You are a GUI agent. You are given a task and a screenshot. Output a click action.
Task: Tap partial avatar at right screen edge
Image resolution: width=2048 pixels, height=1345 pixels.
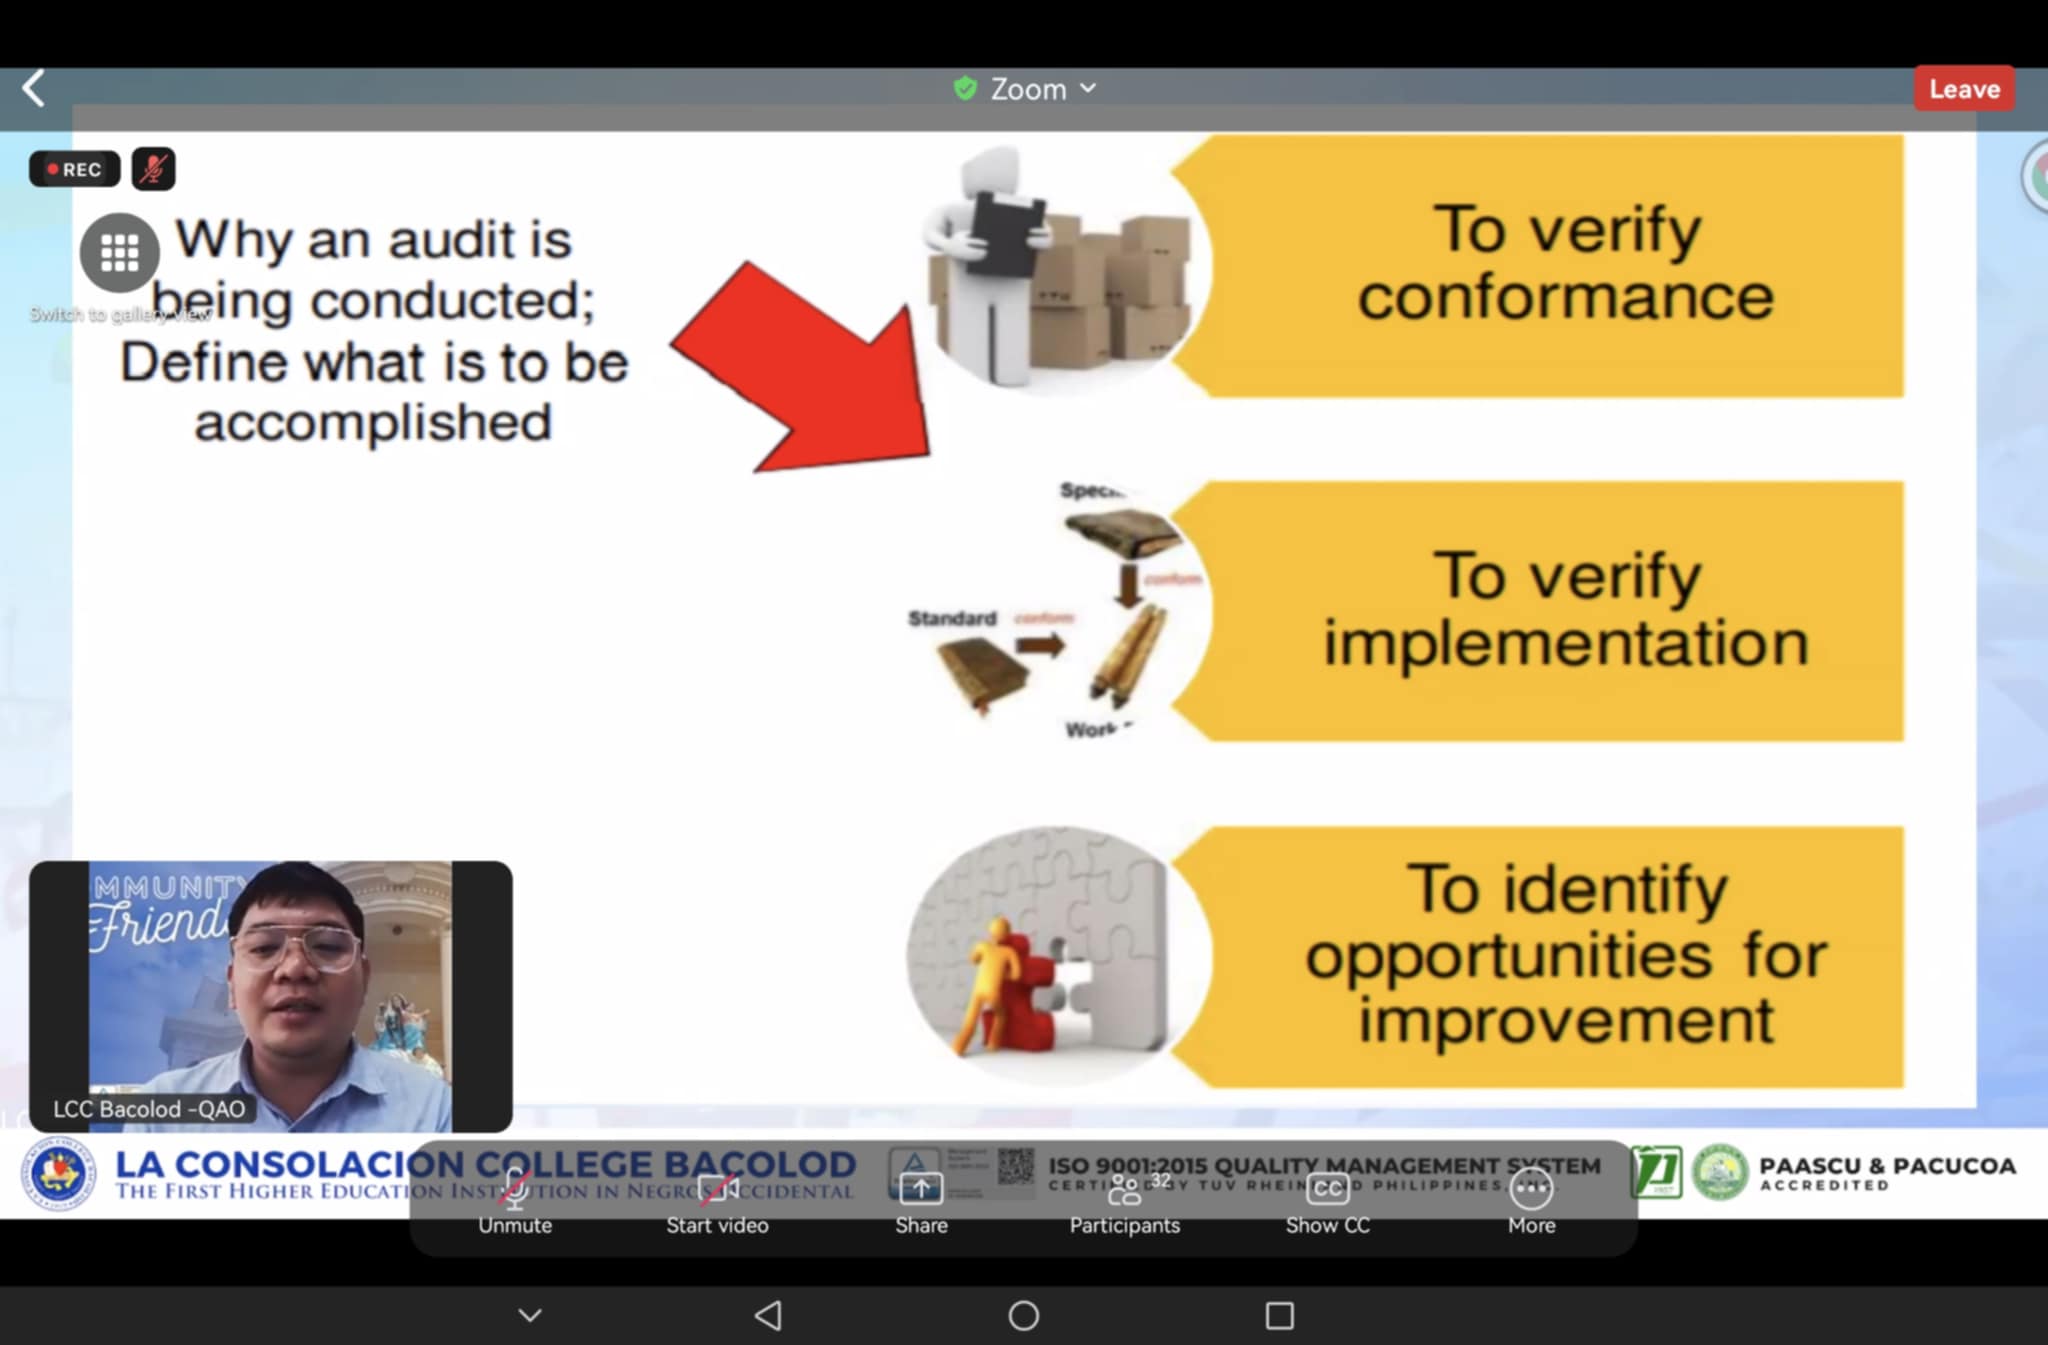pos(2036,177)
